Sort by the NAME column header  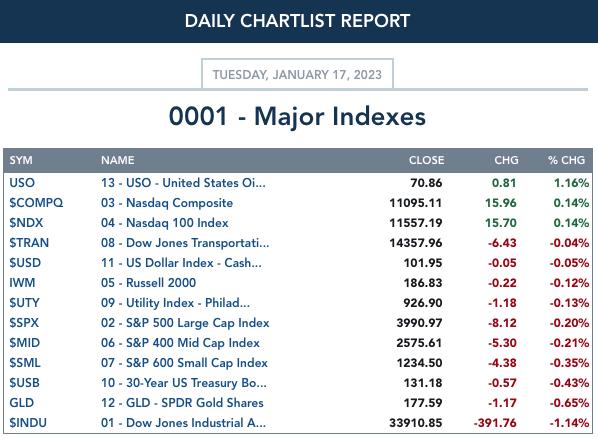point(117,160)
